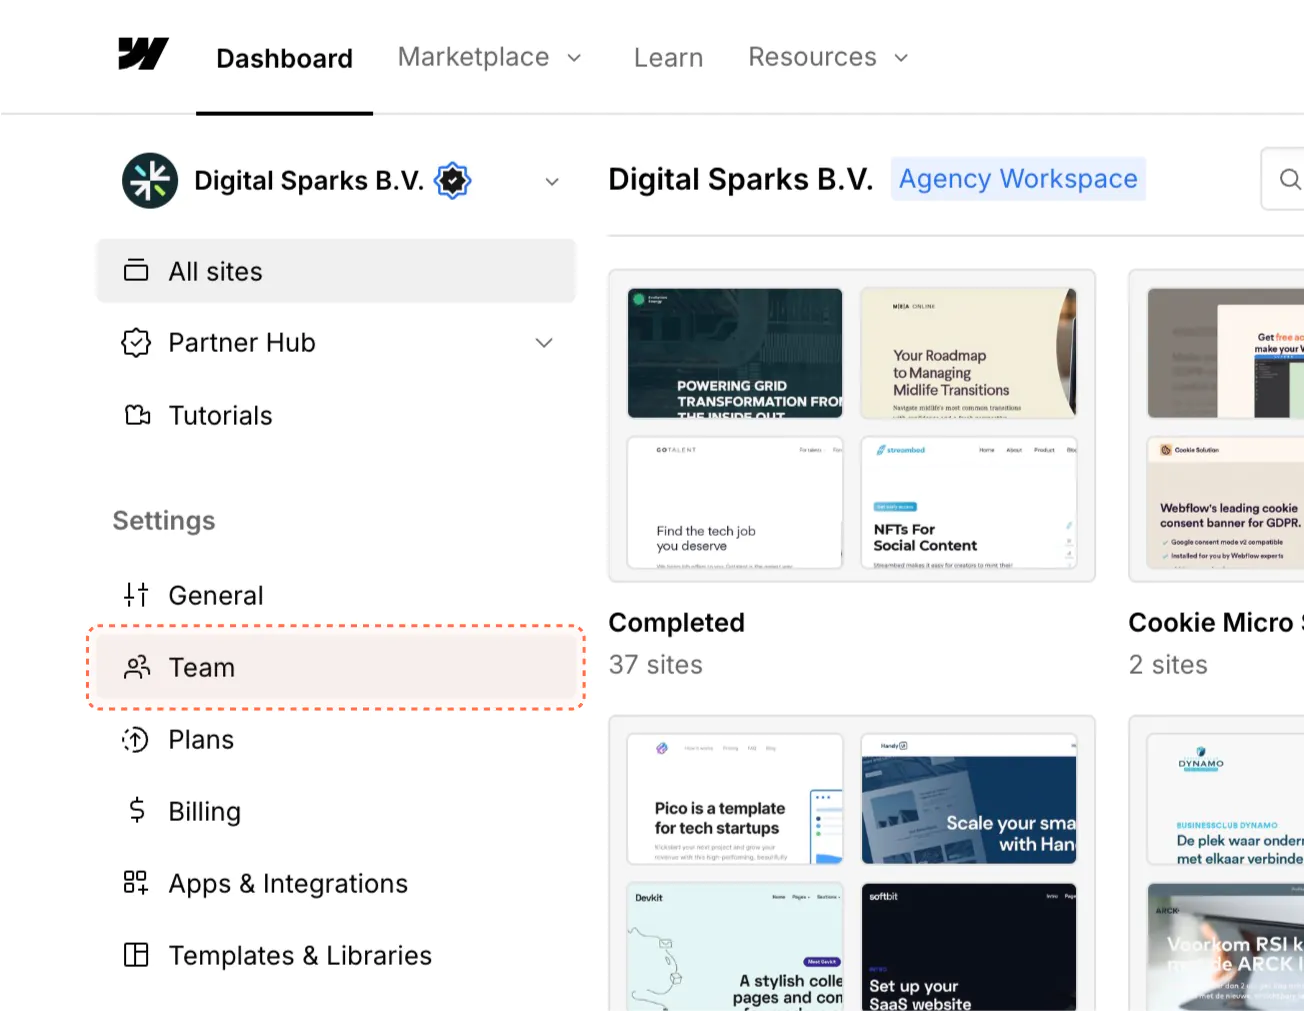The width and height of the screenshot is (1304, 1011).
Task: Open General settings
Action: coord(336,595)
